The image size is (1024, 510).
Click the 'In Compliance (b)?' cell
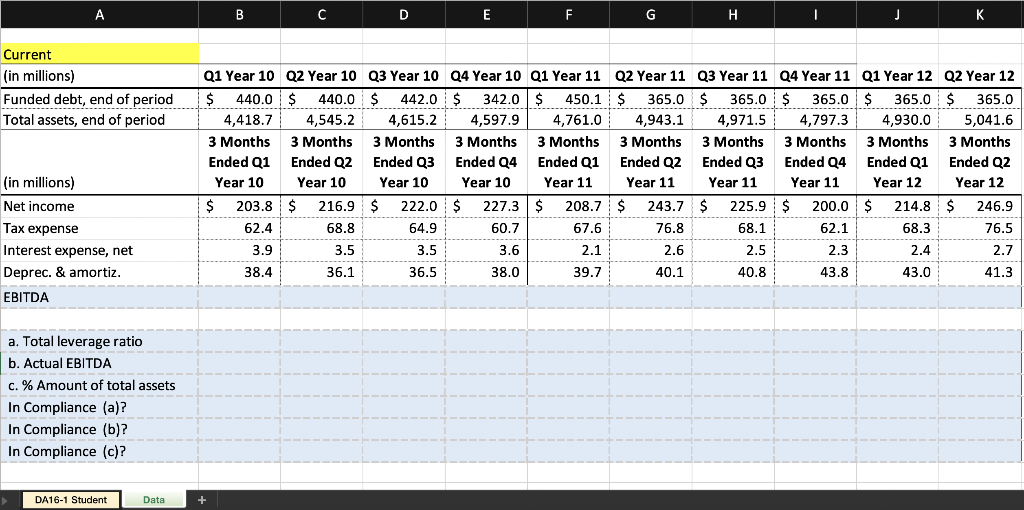(99, 430)
